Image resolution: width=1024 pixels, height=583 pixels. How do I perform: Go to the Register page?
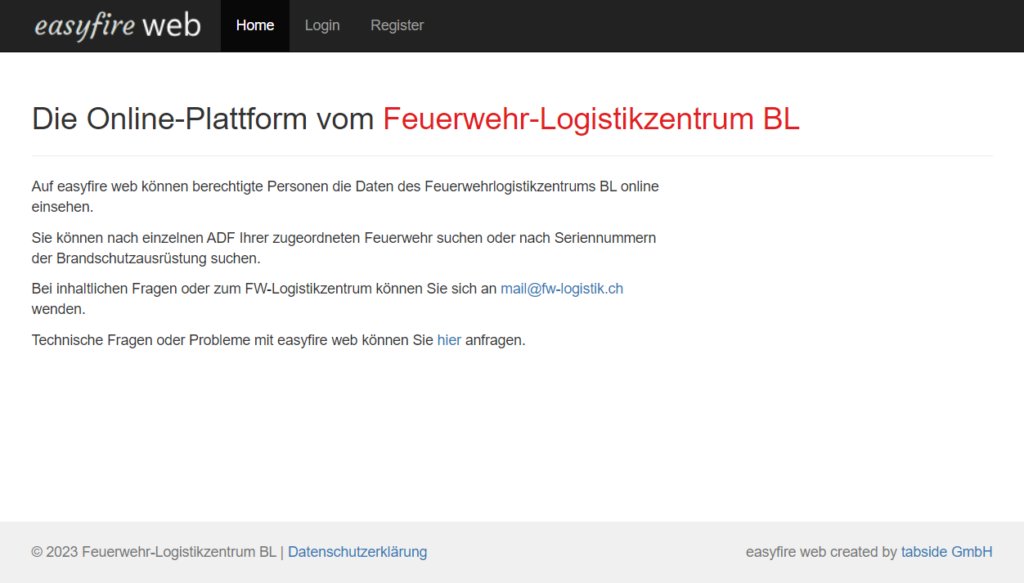pyautogui.click(x=397, y=25)
